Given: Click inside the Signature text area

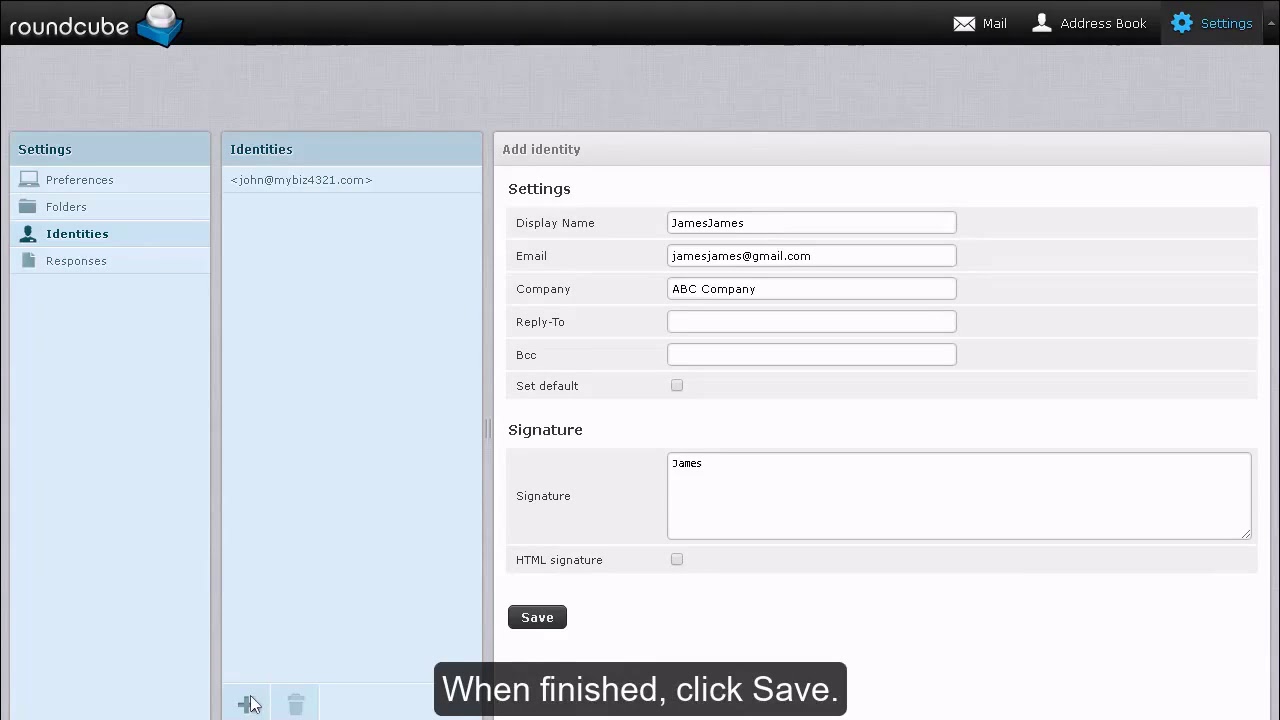Looking at the screenshot, I should [x=959, y=496].
